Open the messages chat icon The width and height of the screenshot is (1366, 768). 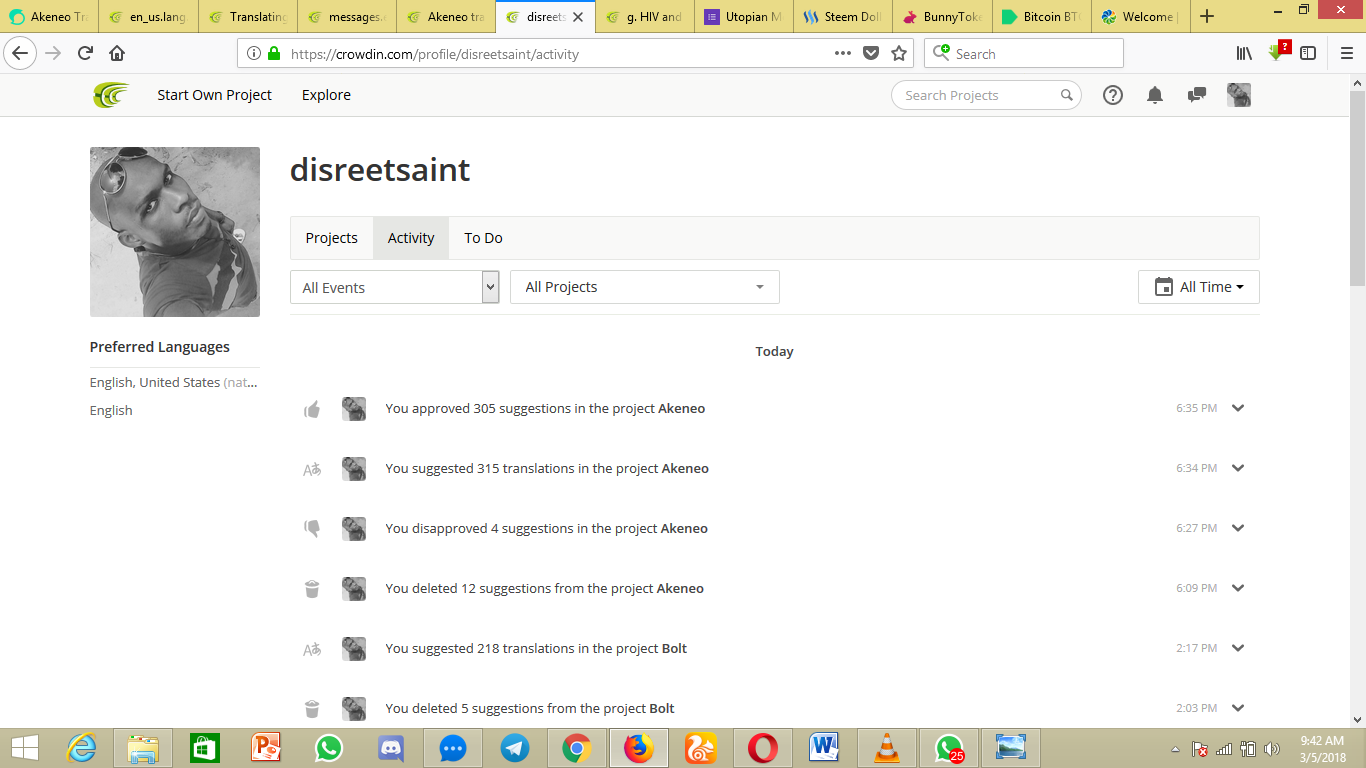click(x=1196, y=95)
